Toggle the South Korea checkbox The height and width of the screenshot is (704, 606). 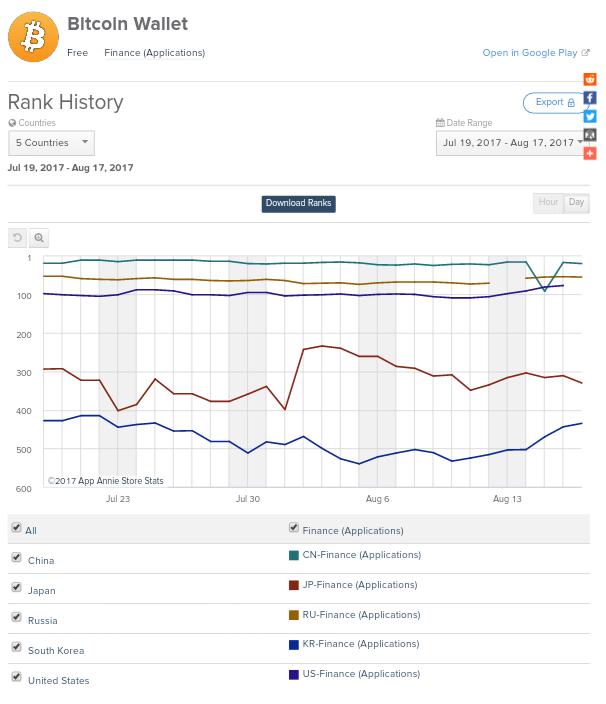[x=16, y=647]
